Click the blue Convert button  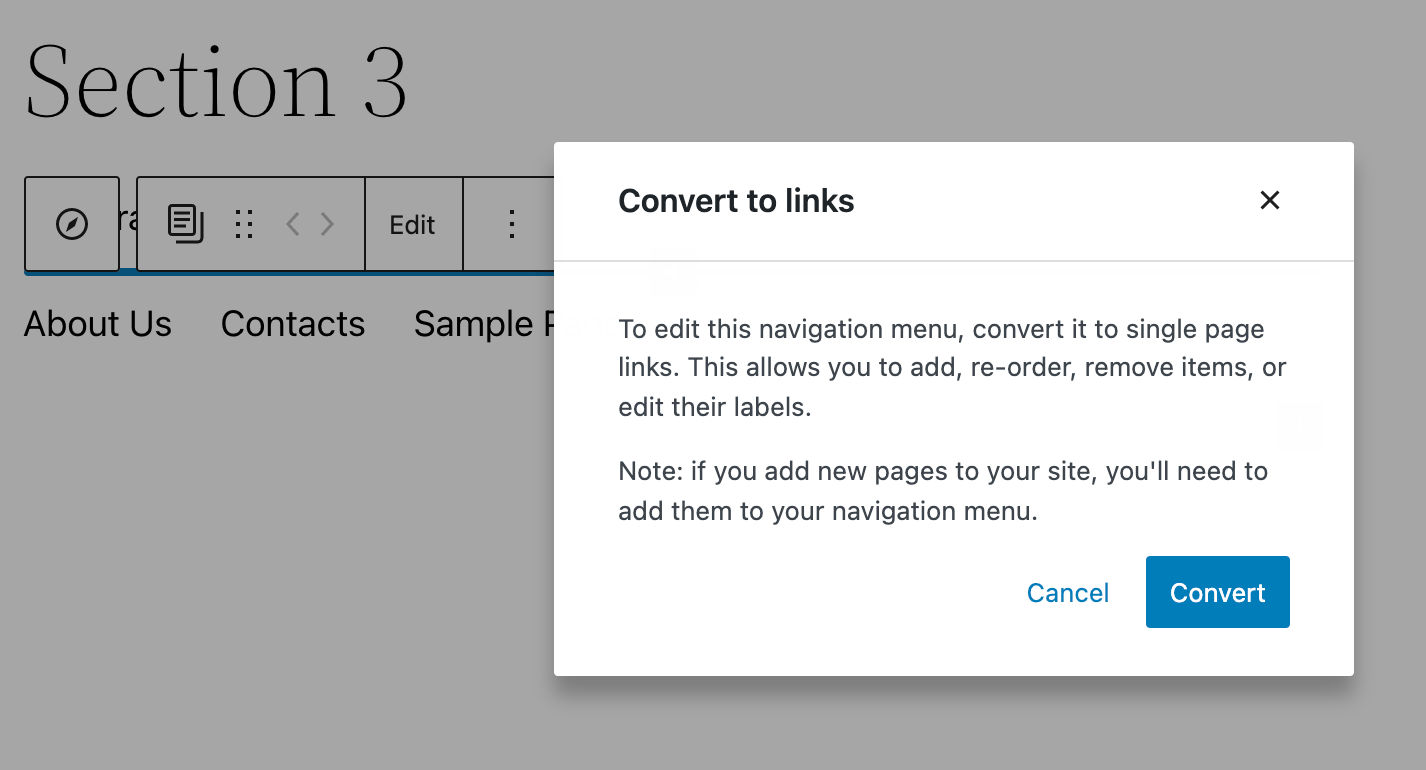(1217, 592)
